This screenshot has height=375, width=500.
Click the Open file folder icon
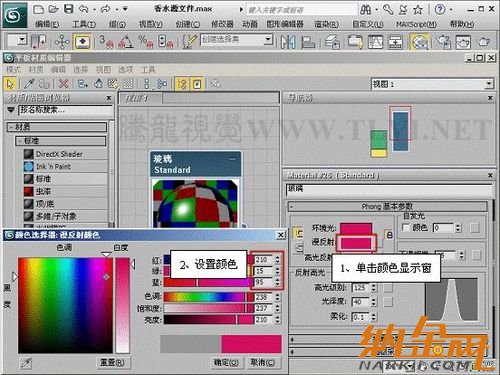click(53, 9)
